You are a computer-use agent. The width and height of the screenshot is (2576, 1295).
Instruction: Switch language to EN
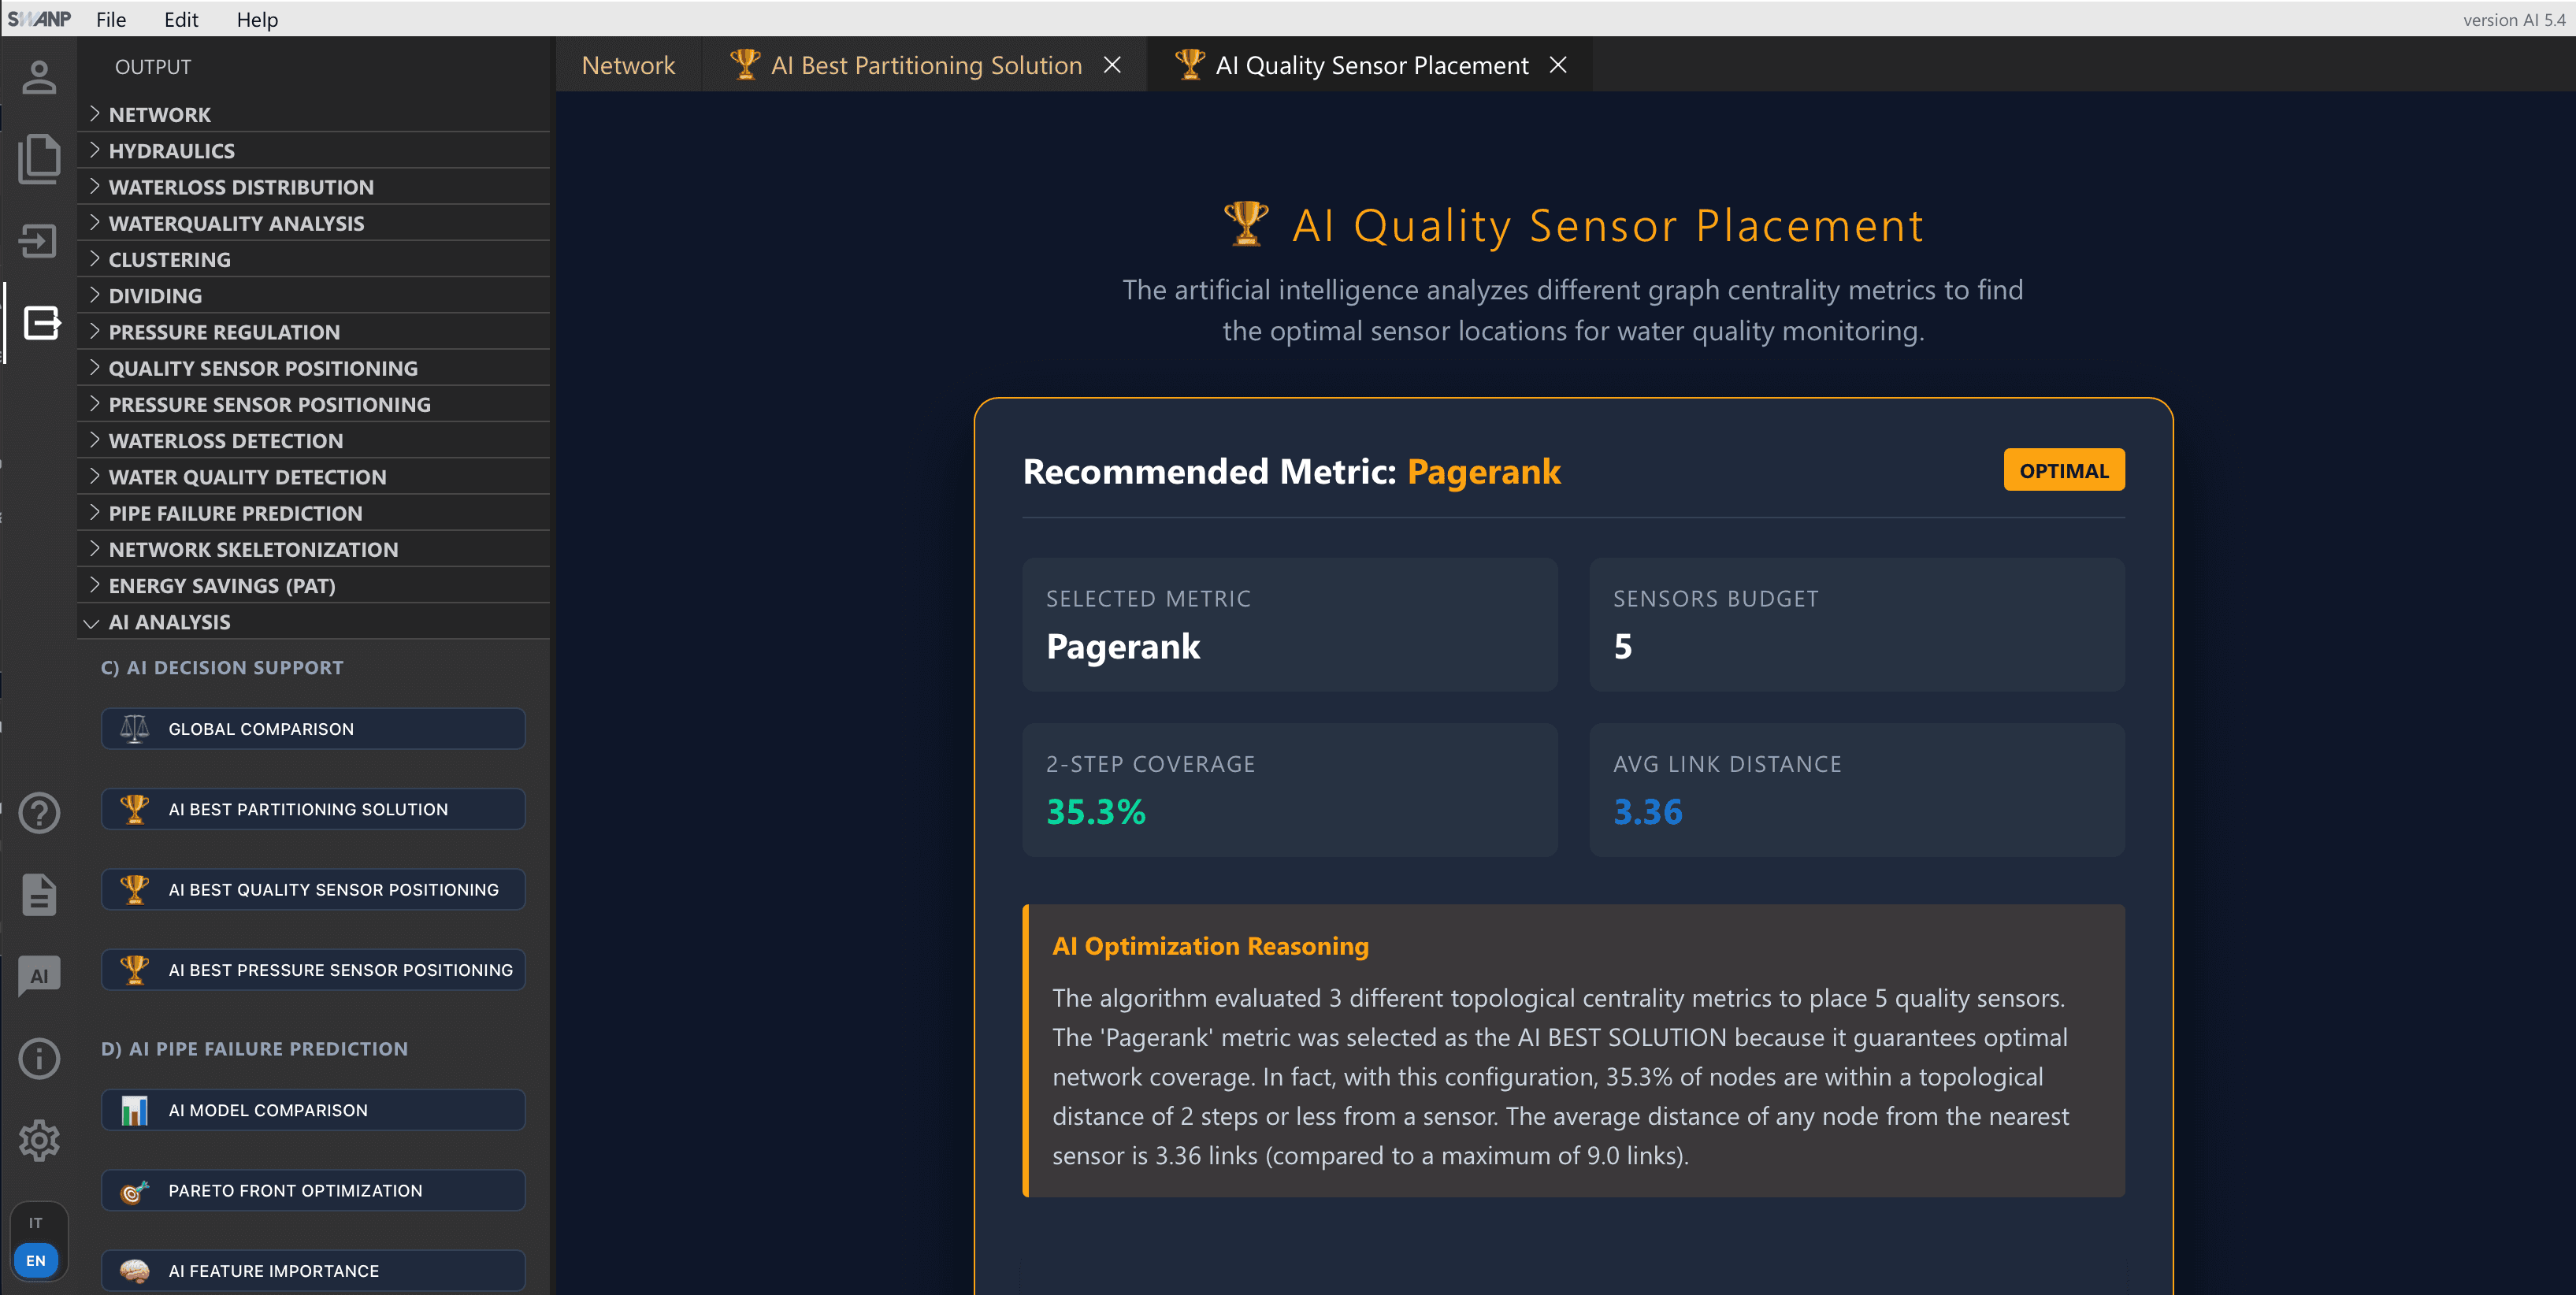coord(36,1261)
